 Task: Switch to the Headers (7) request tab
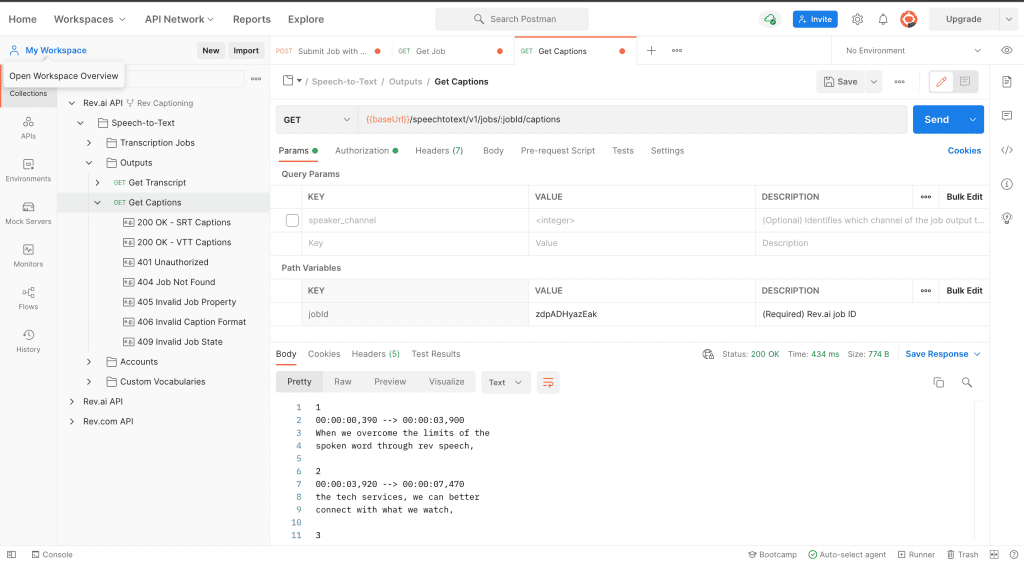[x=439, y=150]
